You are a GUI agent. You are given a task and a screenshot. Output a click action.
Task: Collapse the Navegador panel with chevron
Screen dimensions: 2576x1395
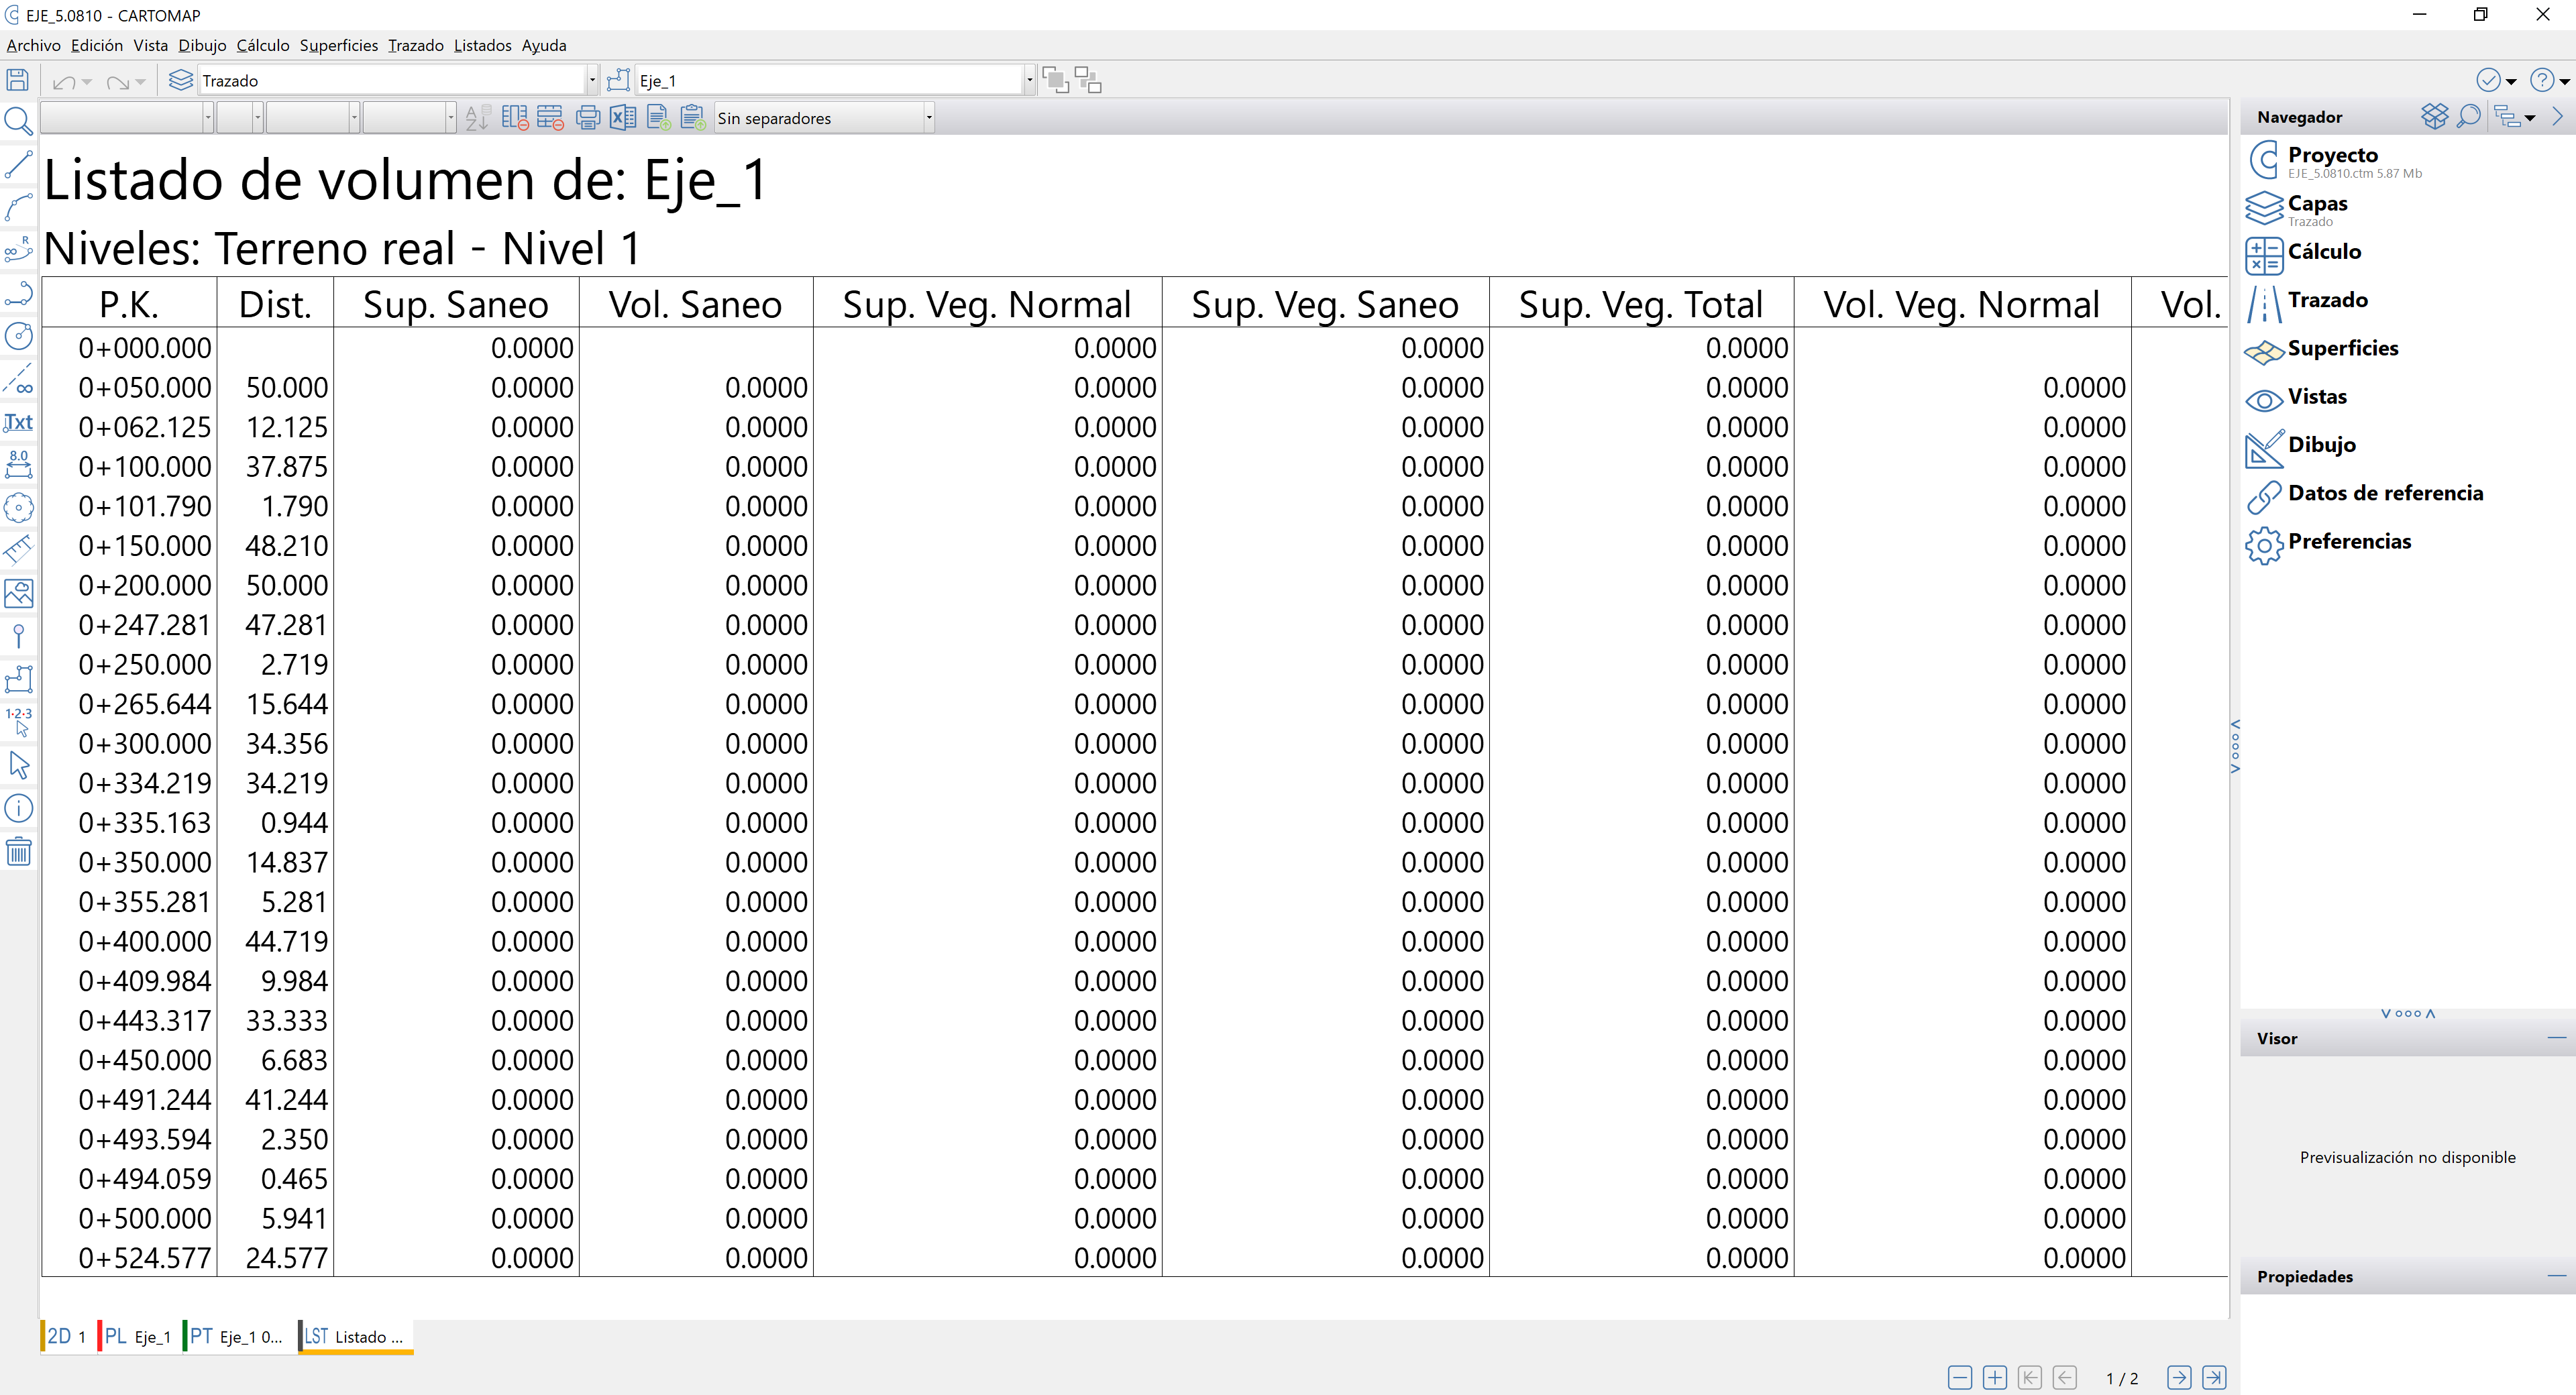(x=2559, y=117)
